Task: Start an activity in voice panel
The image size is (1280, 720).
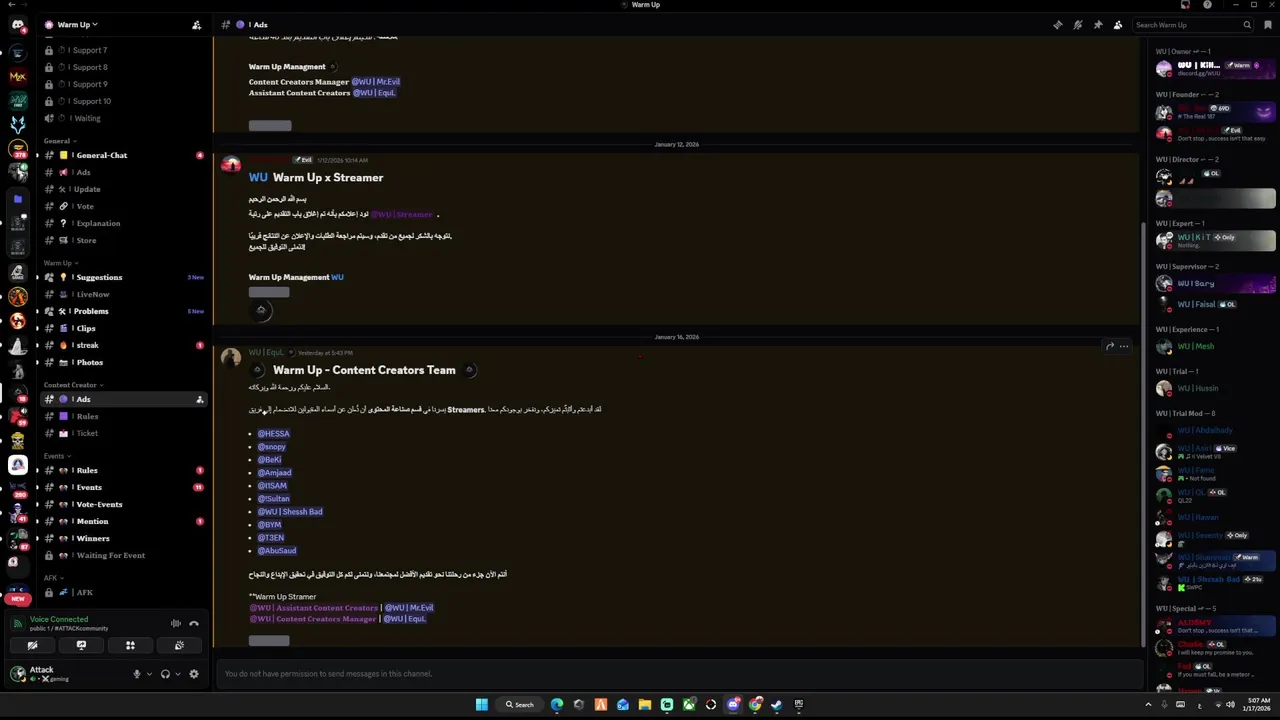Action: pyautogui.click(x=130, y=645)
